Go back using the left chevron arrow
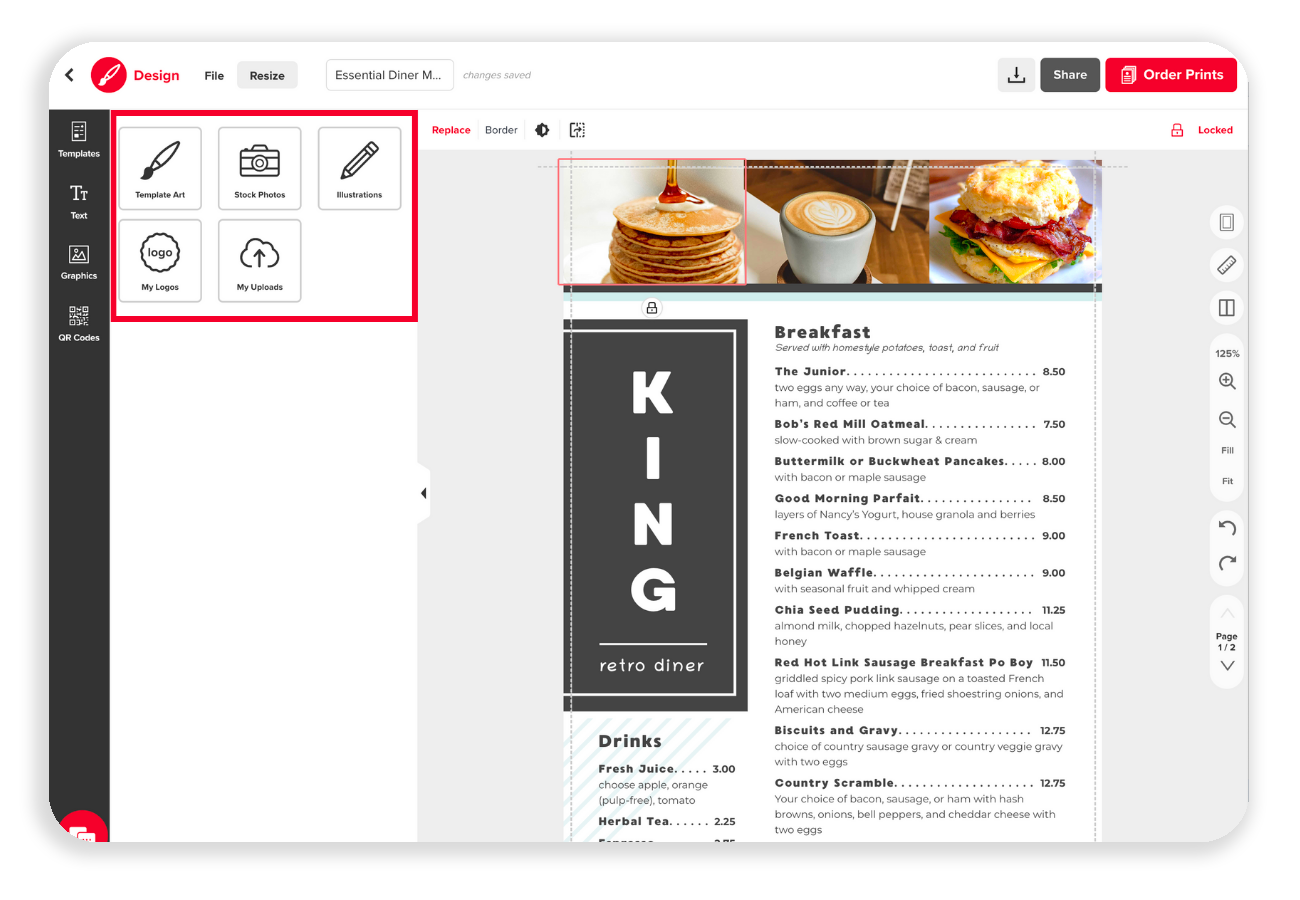Viewport: 1300px width, 900px height. pos(69,75)
